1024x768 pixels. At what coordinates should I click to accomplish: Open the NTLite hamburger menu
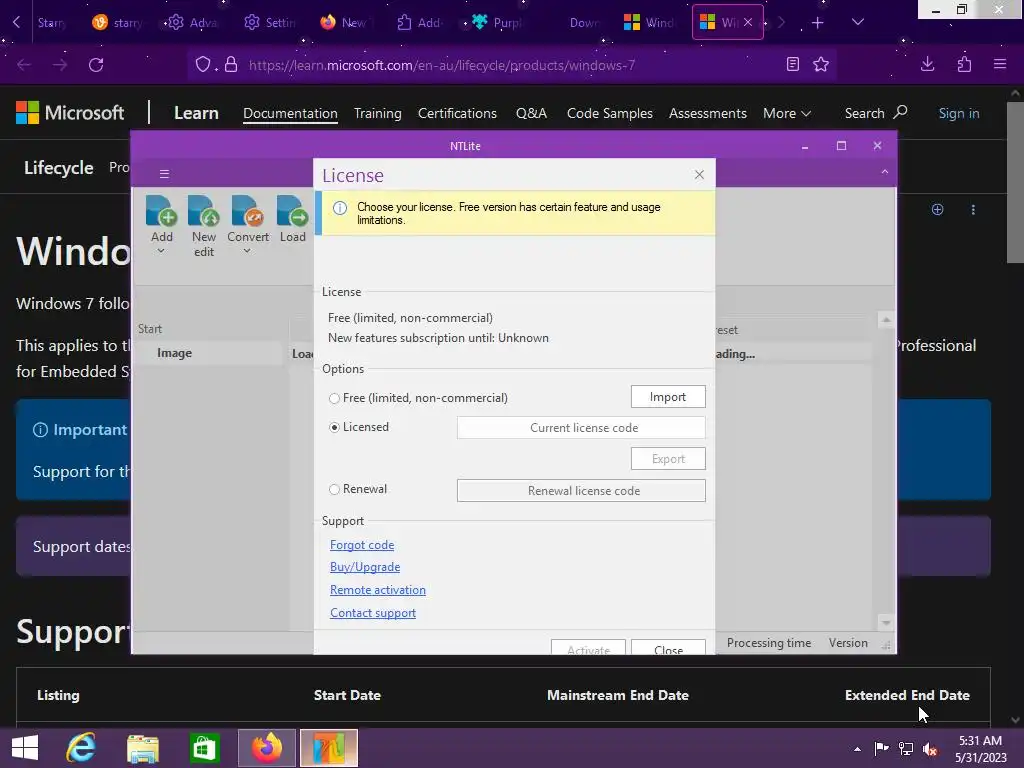tap(164, 174)
